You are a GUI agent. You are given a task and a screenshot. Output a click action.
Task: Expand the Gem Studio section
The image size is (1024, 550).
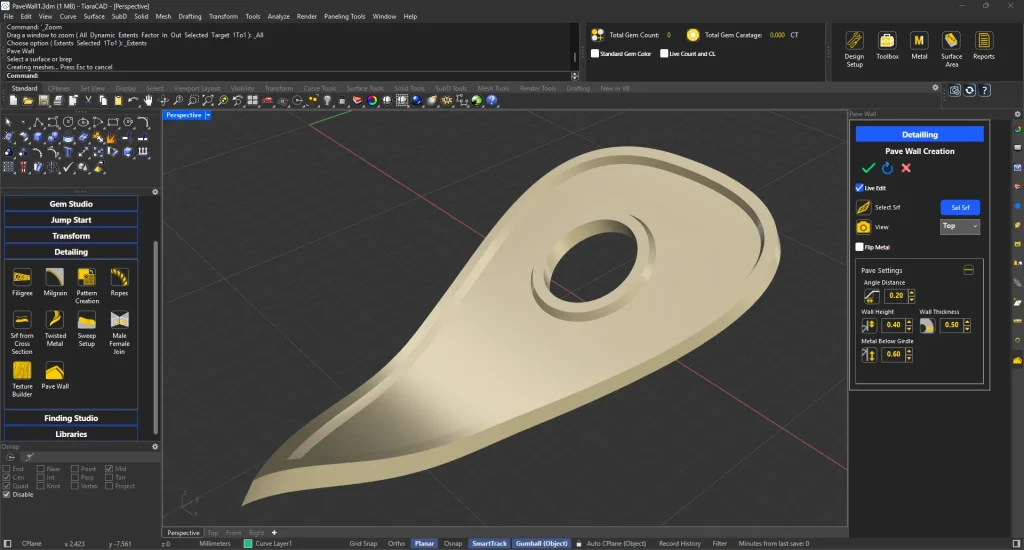click(x=71, y=204)
